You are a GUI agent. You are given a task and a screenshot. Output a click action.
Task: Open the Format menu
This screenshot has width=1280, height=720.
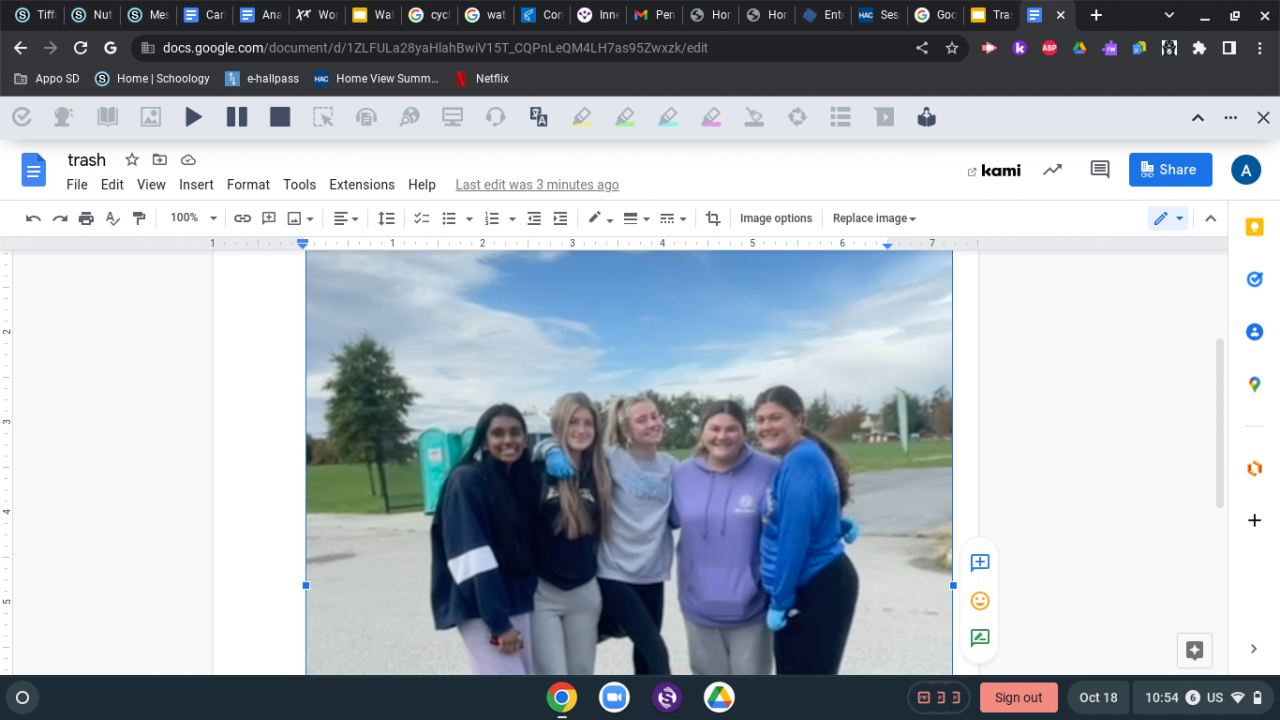(248, 185)
